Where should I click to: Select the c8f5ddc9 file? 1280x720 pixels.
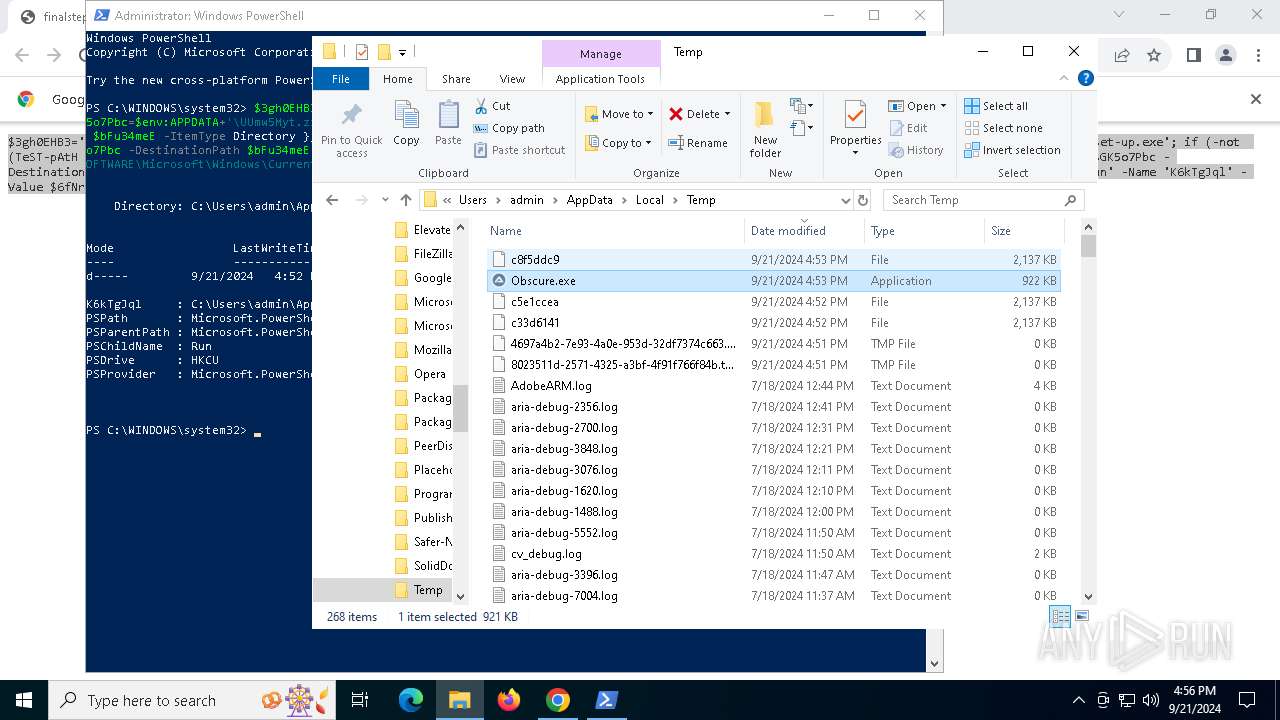773,260
